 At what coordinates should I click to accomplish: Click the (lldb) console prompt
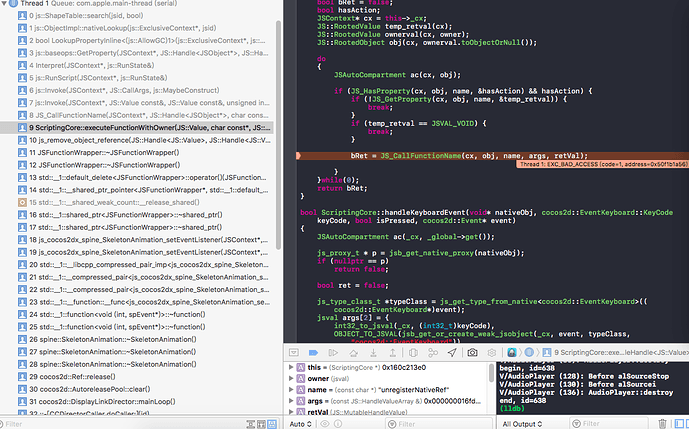point(511,408)
